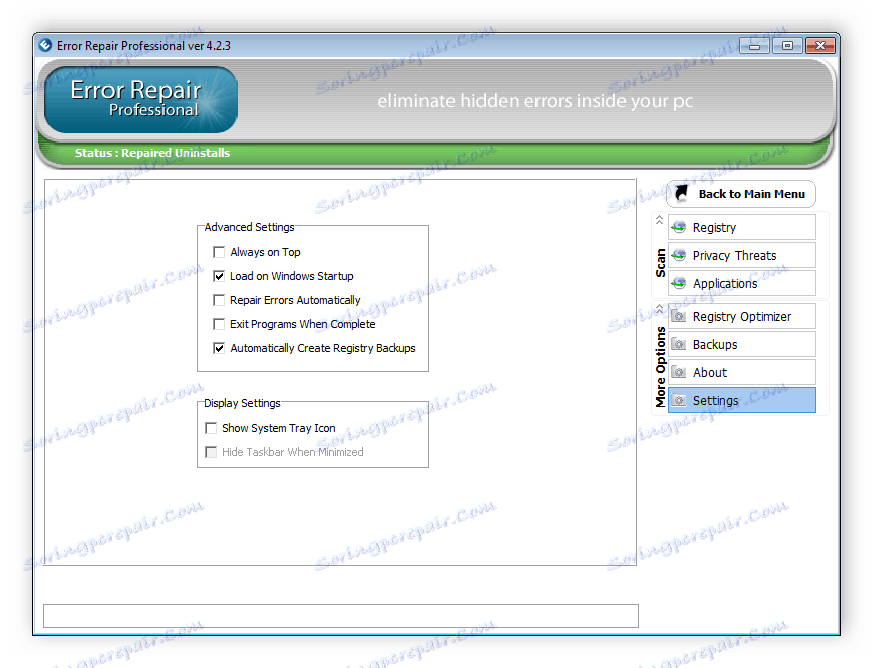
Task: Click the Settings camera icon
Action: point(679,400)
